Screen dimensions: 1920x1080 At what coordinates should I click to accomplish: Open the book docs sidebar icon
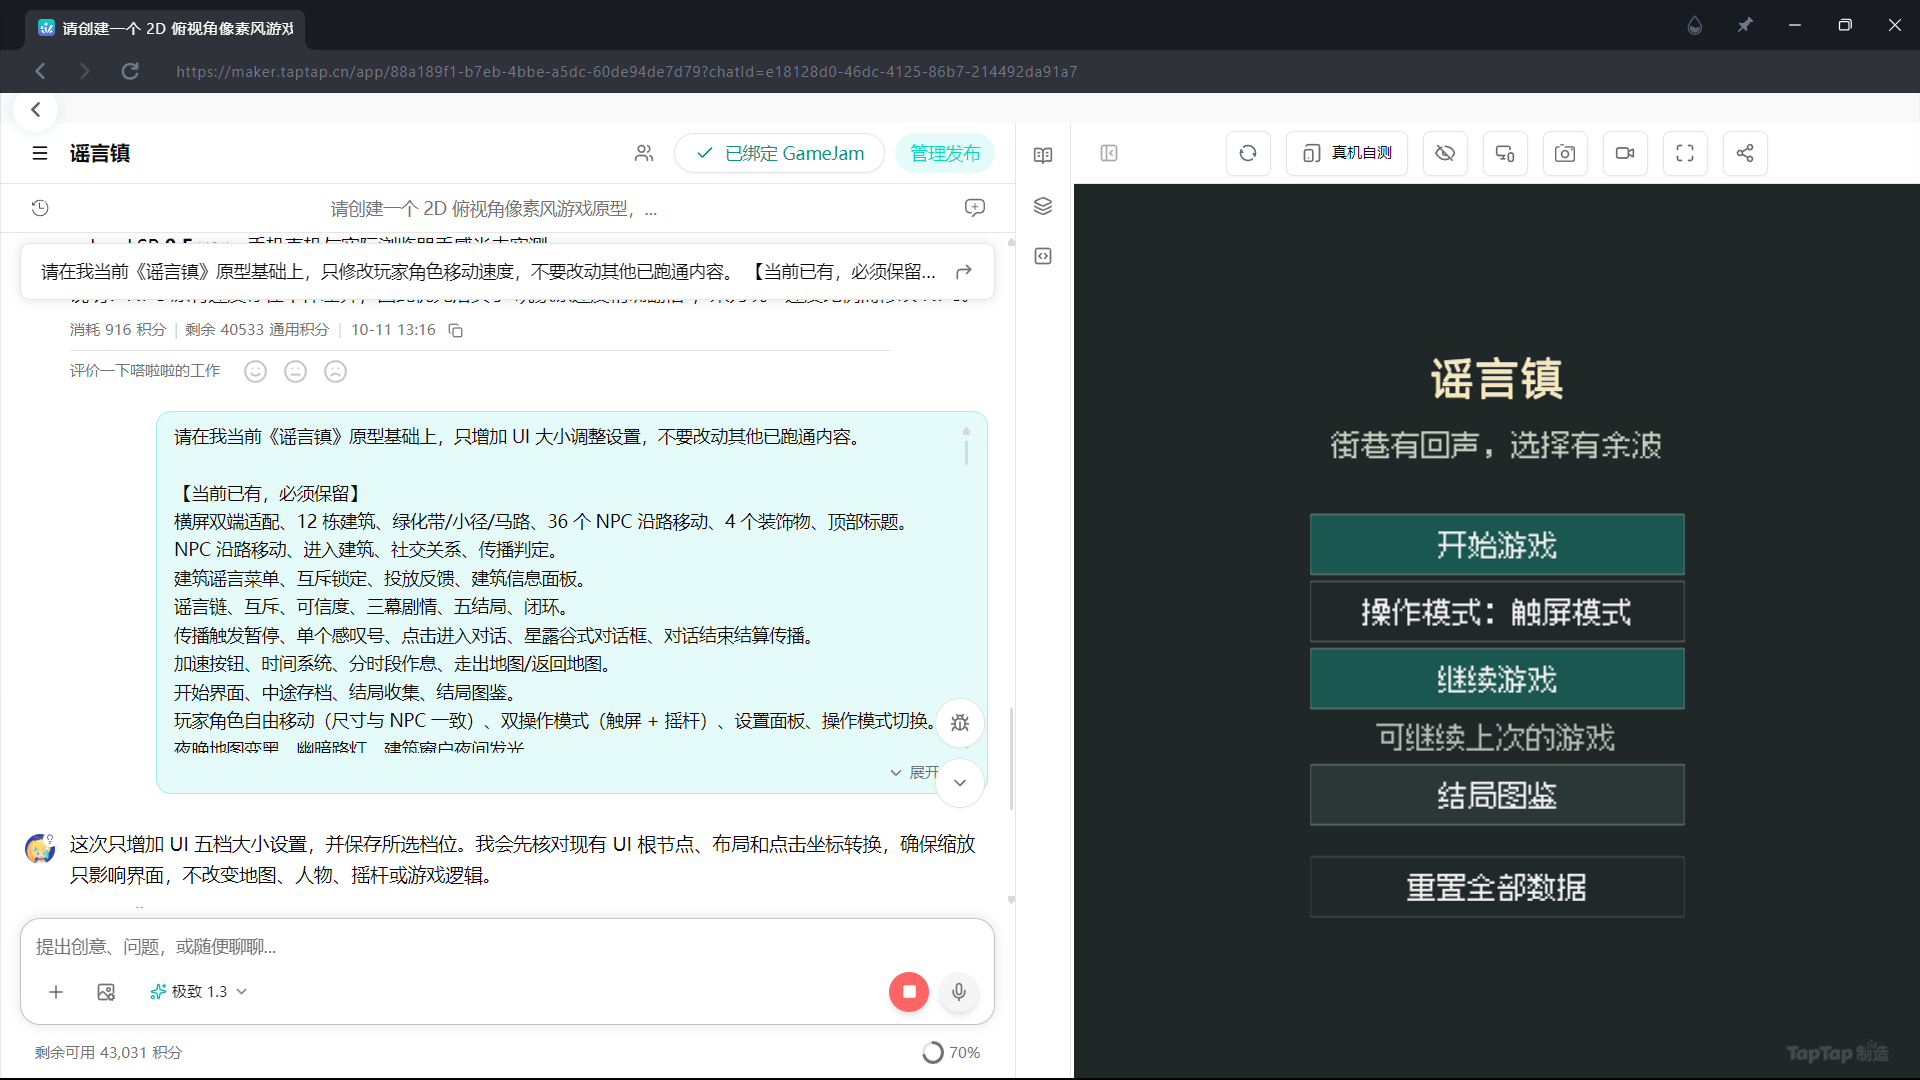coord(1043,155)
